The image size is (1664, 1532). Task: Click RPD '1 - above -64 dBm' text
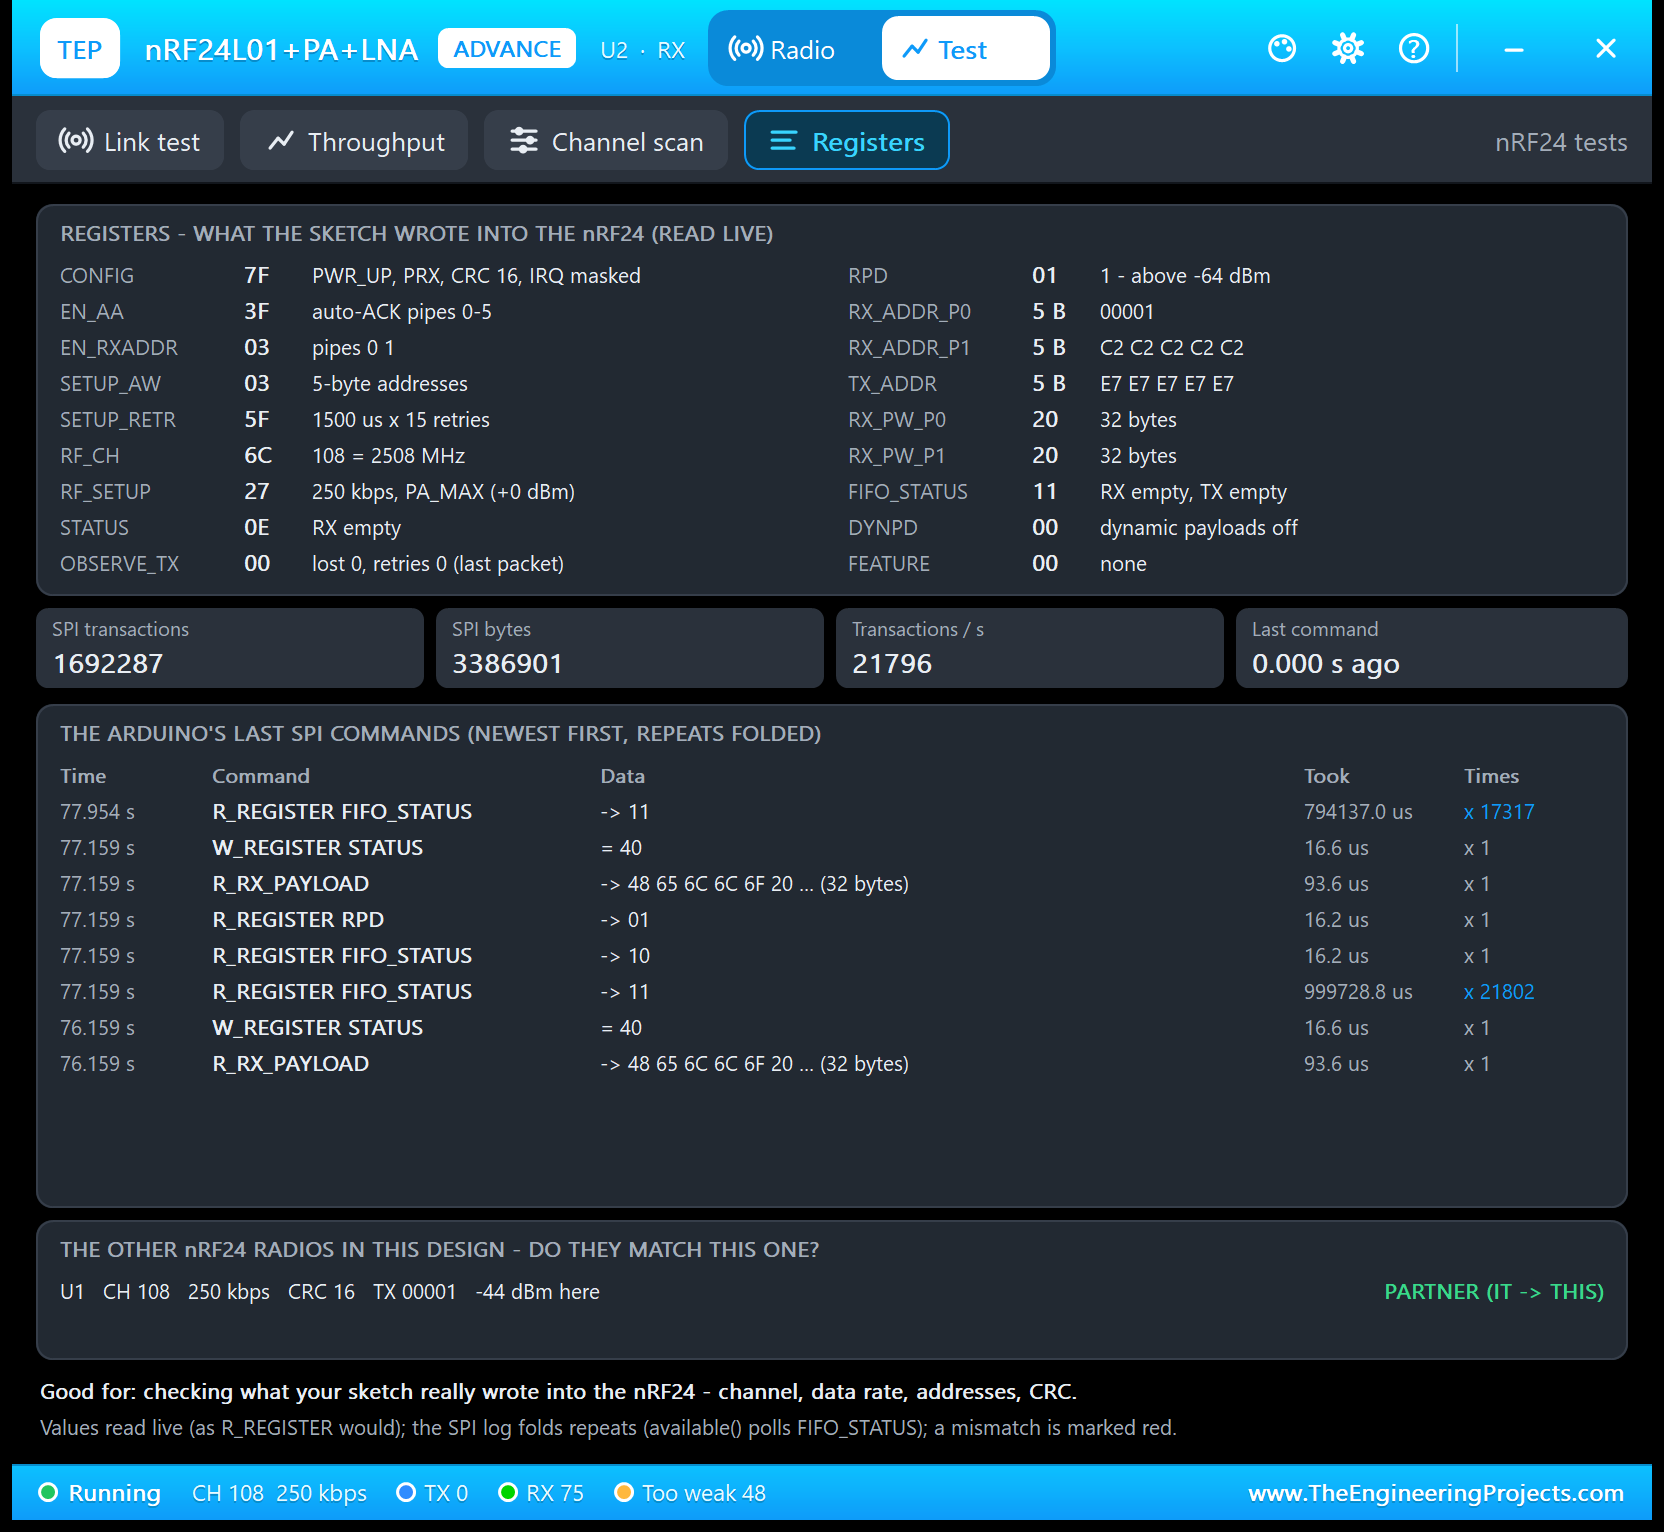(1185, 276)
